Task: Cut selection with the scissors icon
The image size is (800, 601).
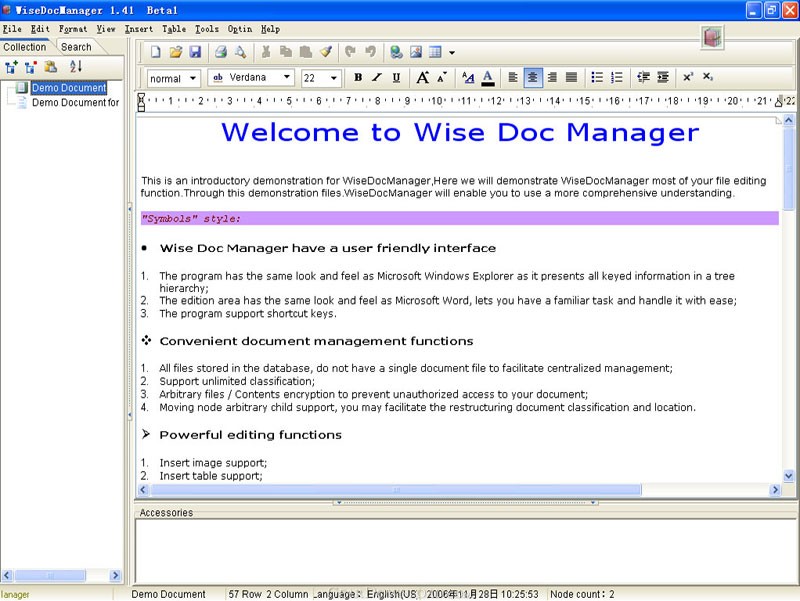Action: point(266,52)
